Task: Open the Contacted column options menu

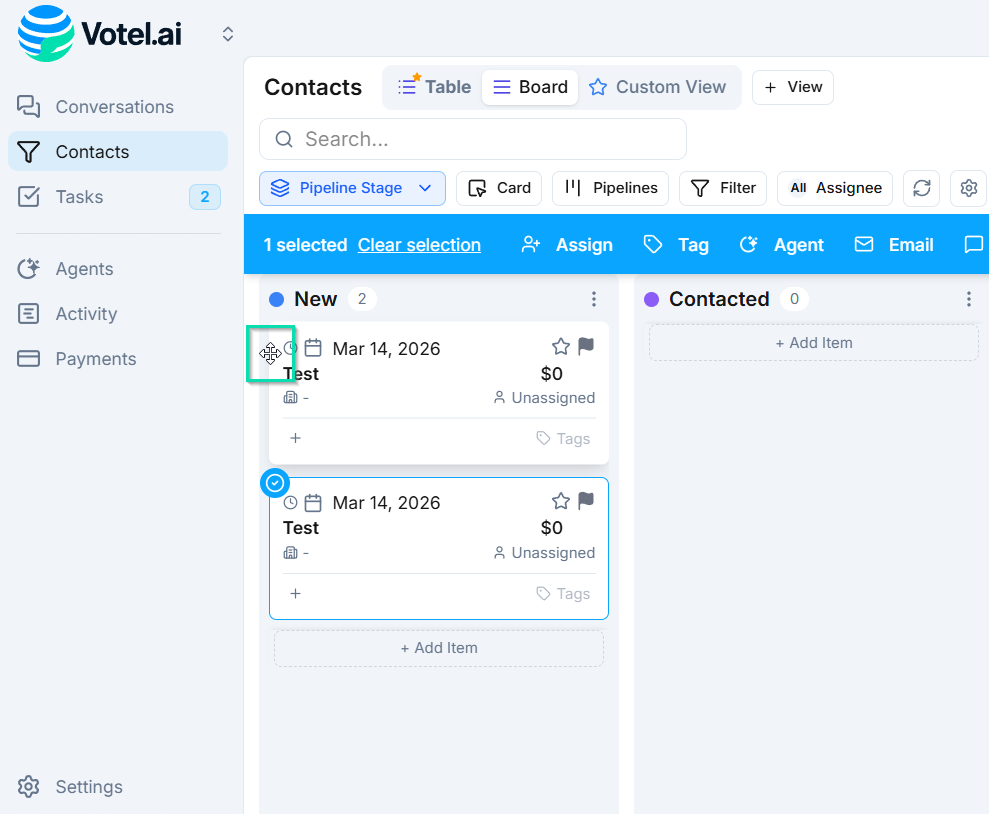Action: 968,298
